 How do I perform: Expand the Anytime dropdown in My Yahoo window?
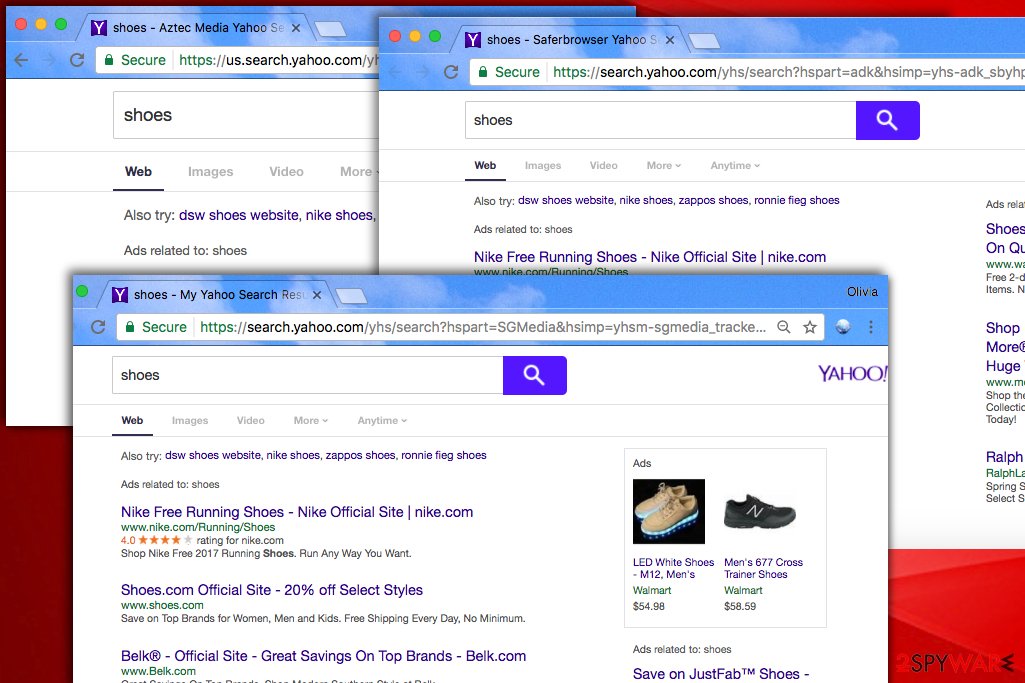coord(382,420)
